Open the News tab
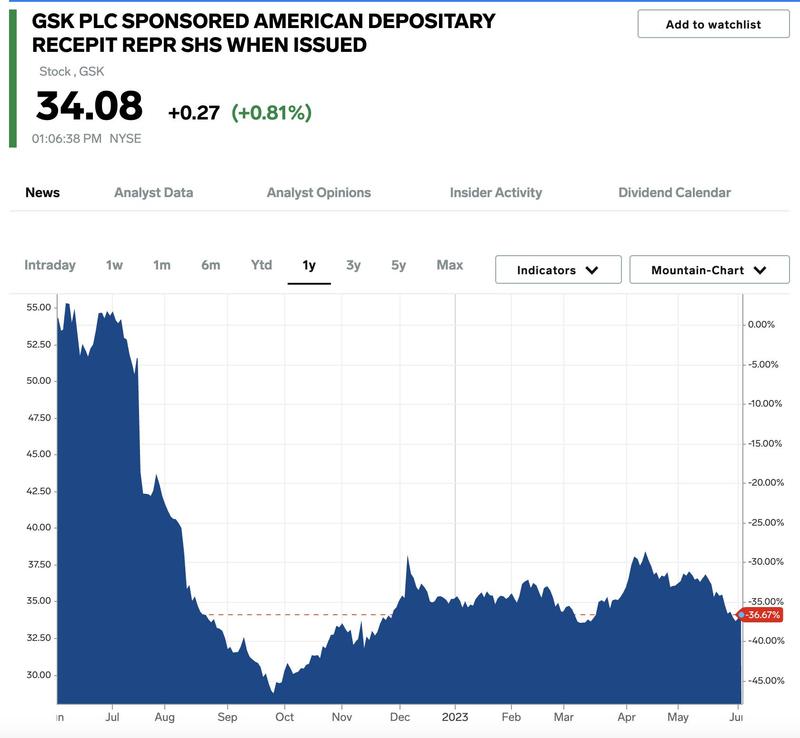 pyautogui.click(x=42, y=192)
